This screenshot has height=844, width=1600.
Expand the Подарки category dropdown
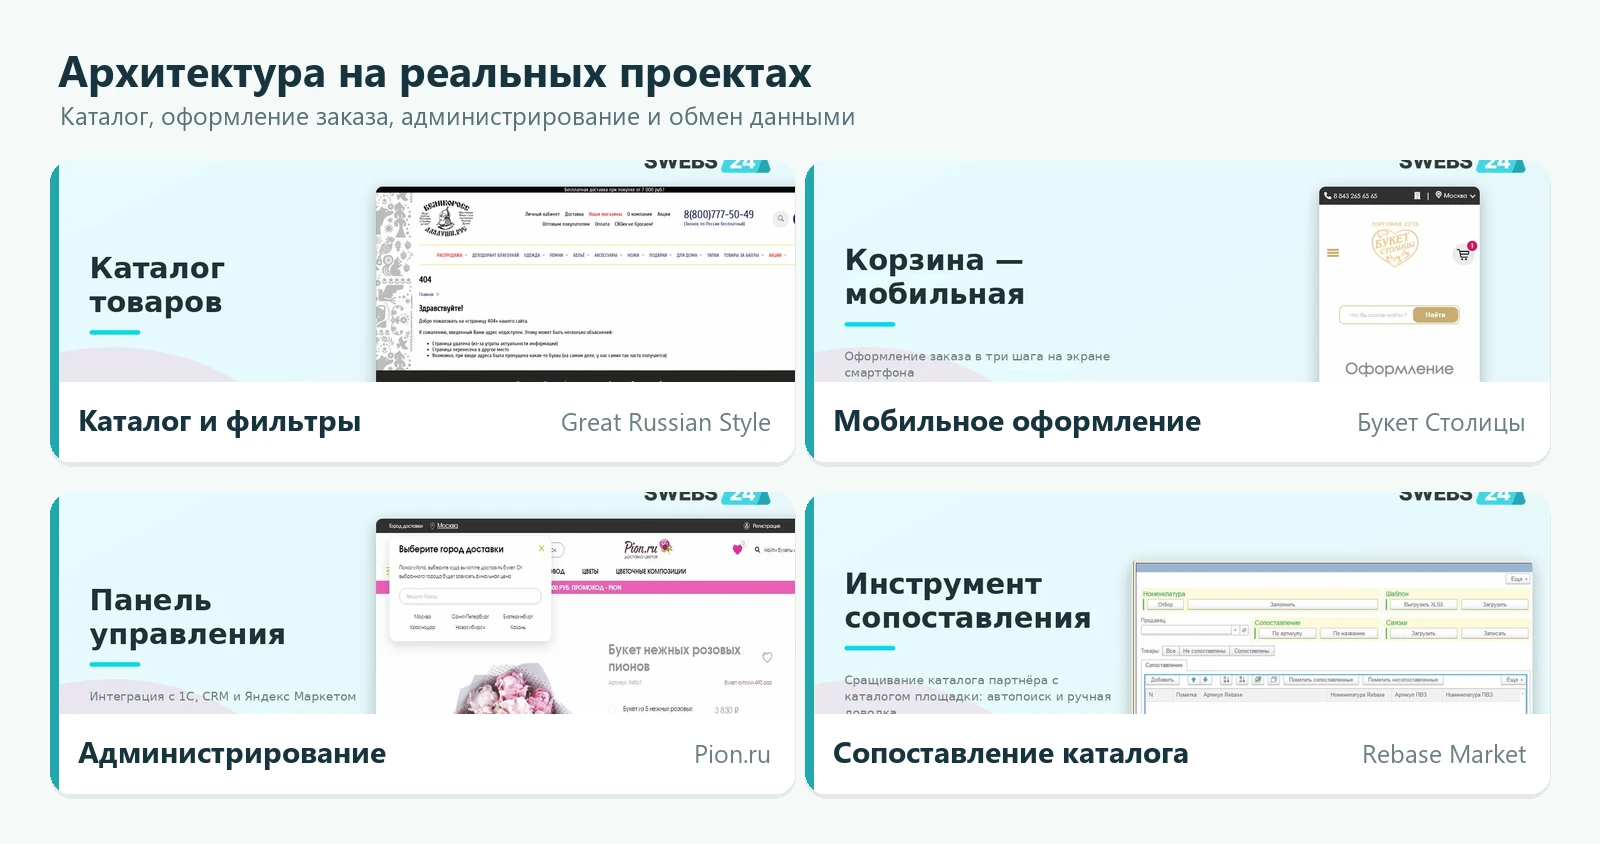point(671,255)
